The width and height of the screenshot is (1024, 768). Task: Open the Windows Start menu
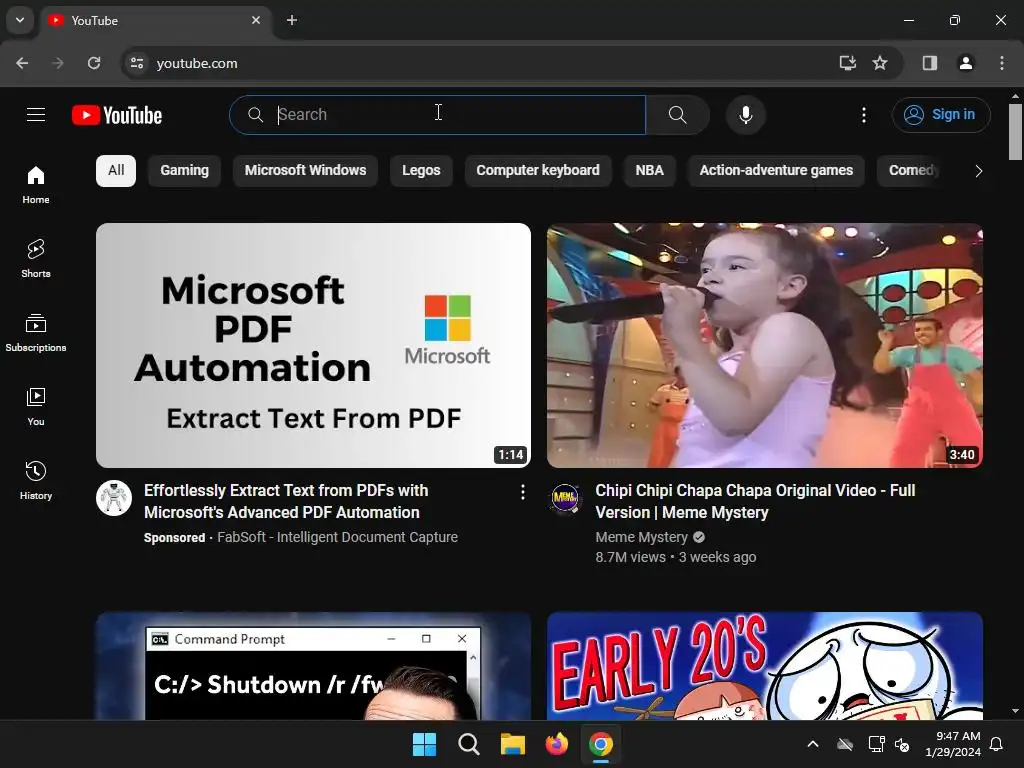click(x=424, y=744)
